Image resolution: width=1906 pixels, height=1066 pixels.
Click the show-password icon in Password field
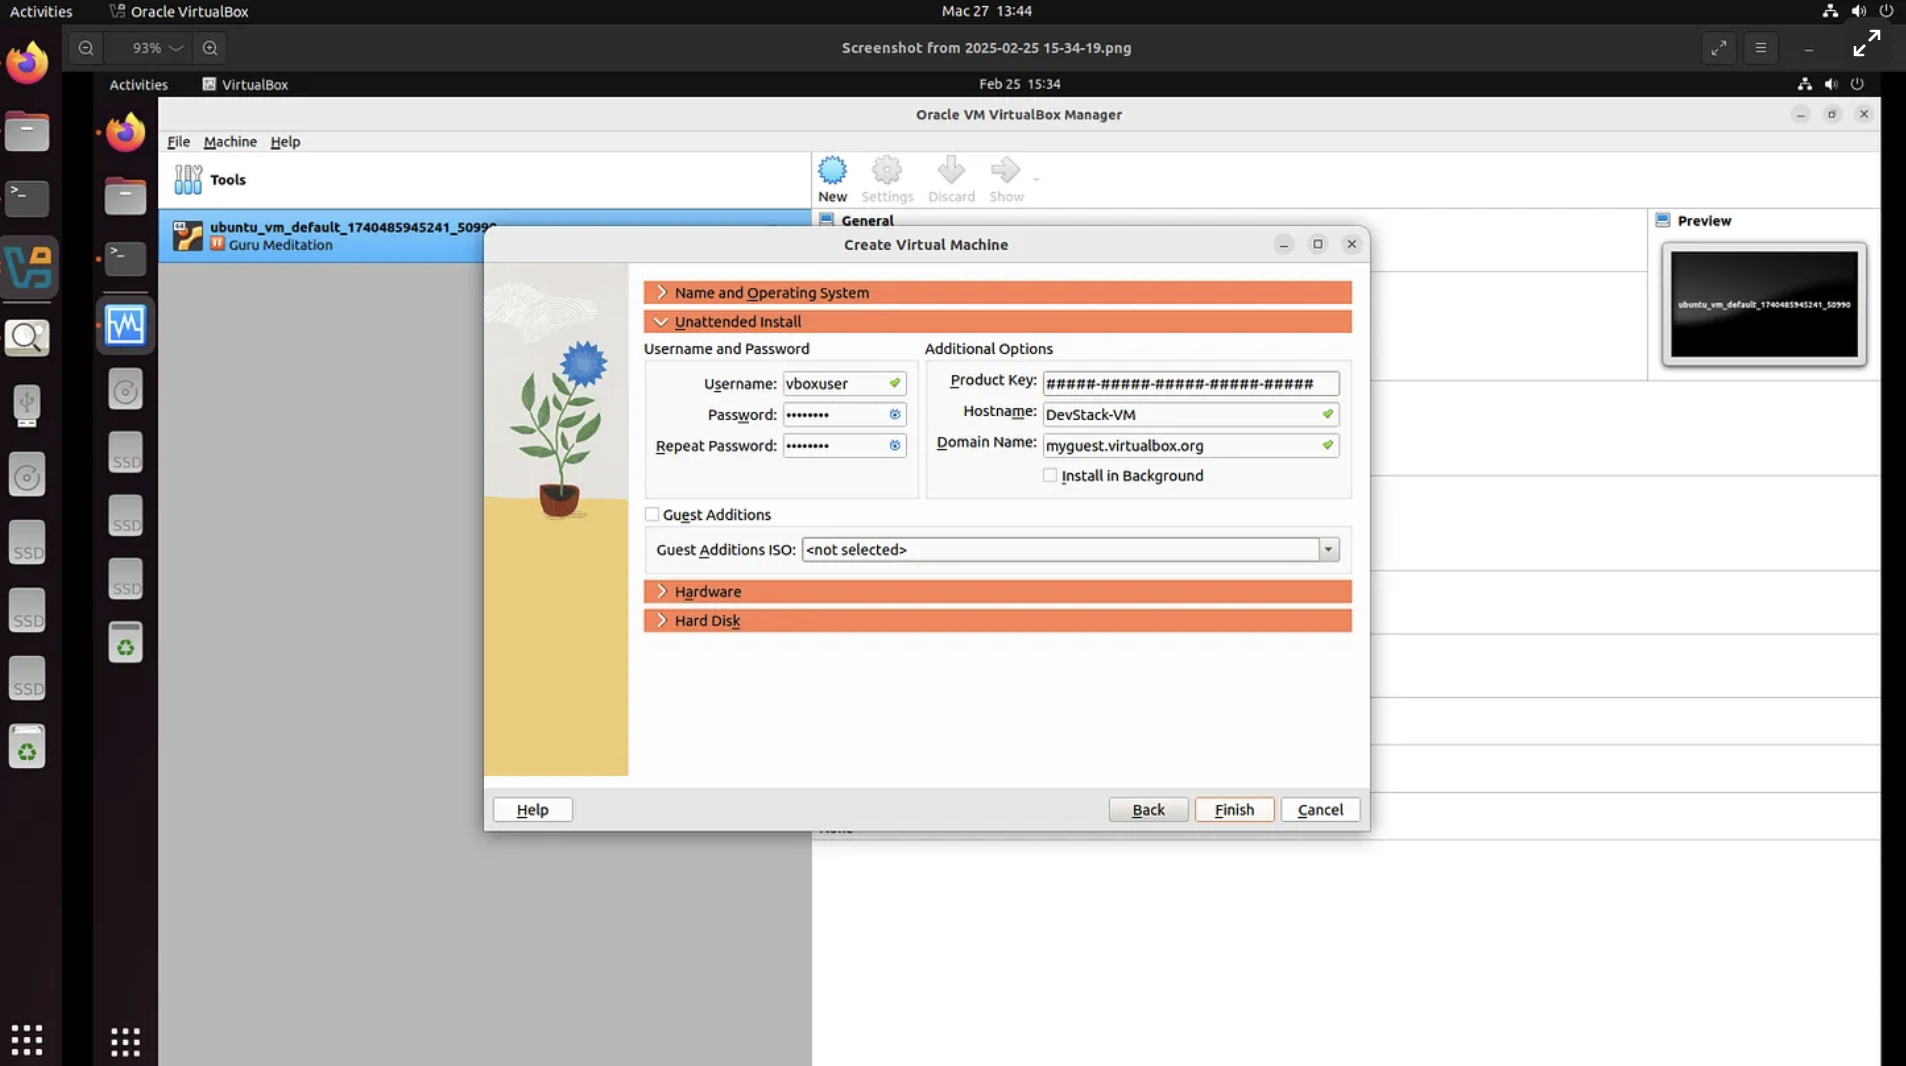895,415
